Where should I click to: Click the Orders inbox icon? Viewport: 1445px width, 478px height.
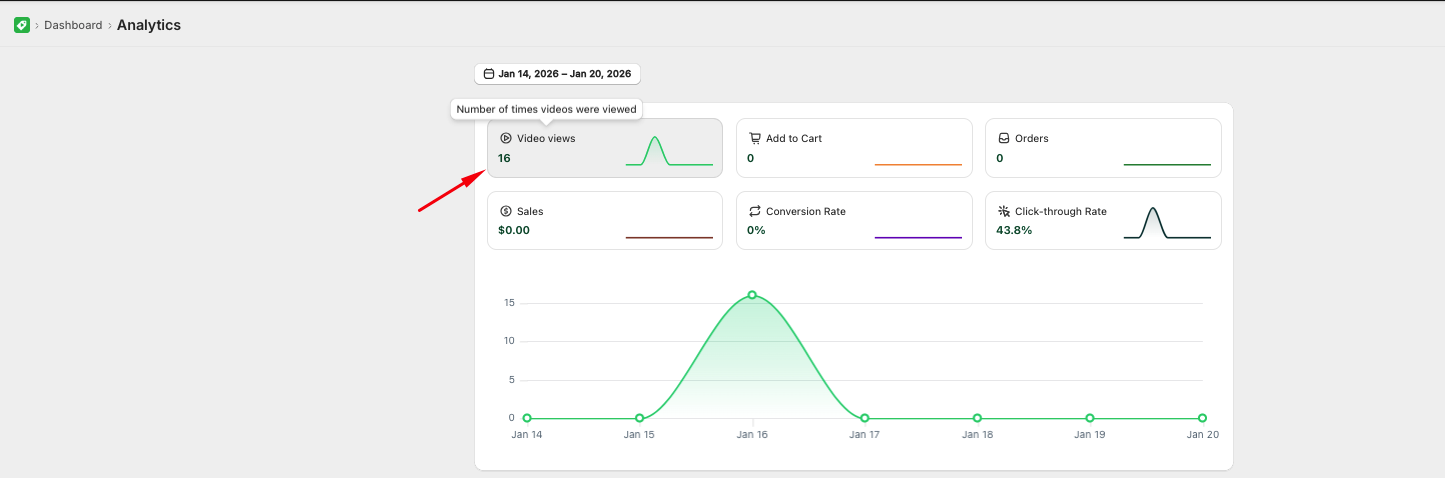point(1004,138)
